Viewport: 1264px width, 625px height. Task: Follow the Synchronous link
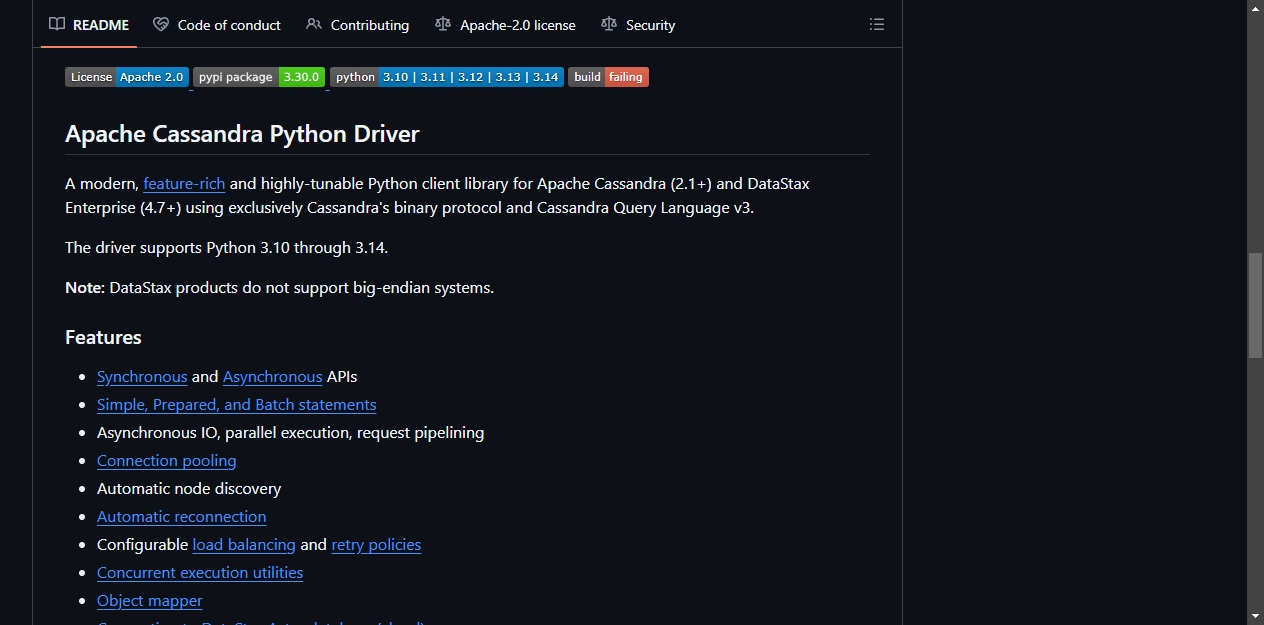[142, 377]
